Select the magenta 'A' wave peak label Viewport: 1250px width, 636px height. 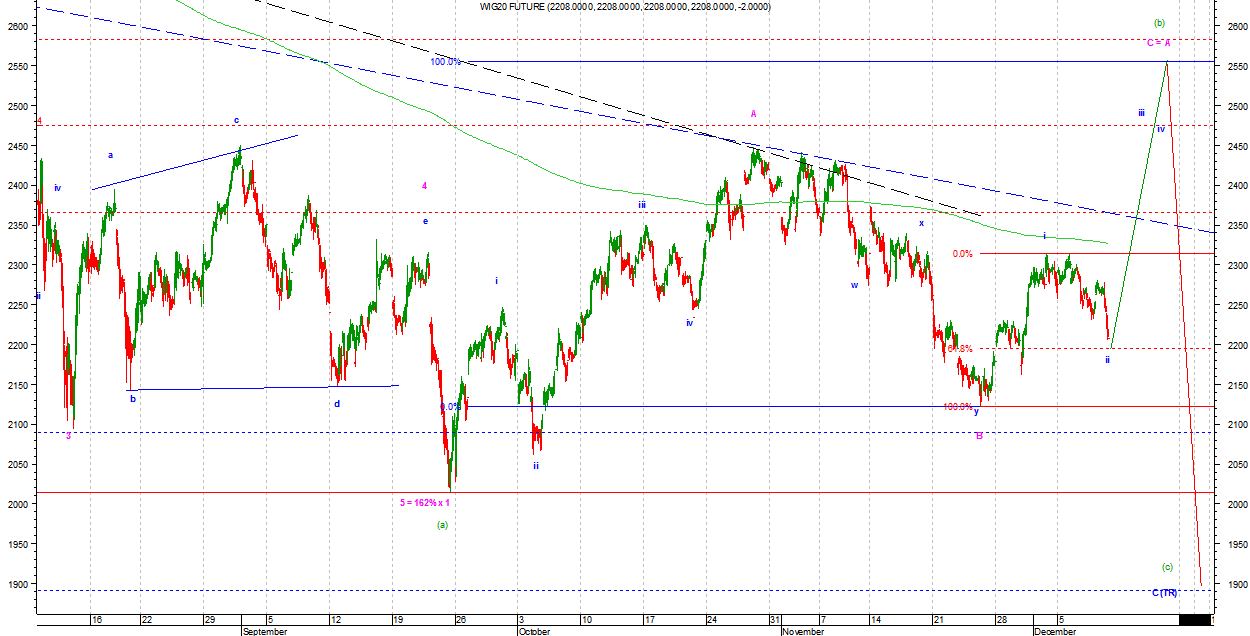754,114
